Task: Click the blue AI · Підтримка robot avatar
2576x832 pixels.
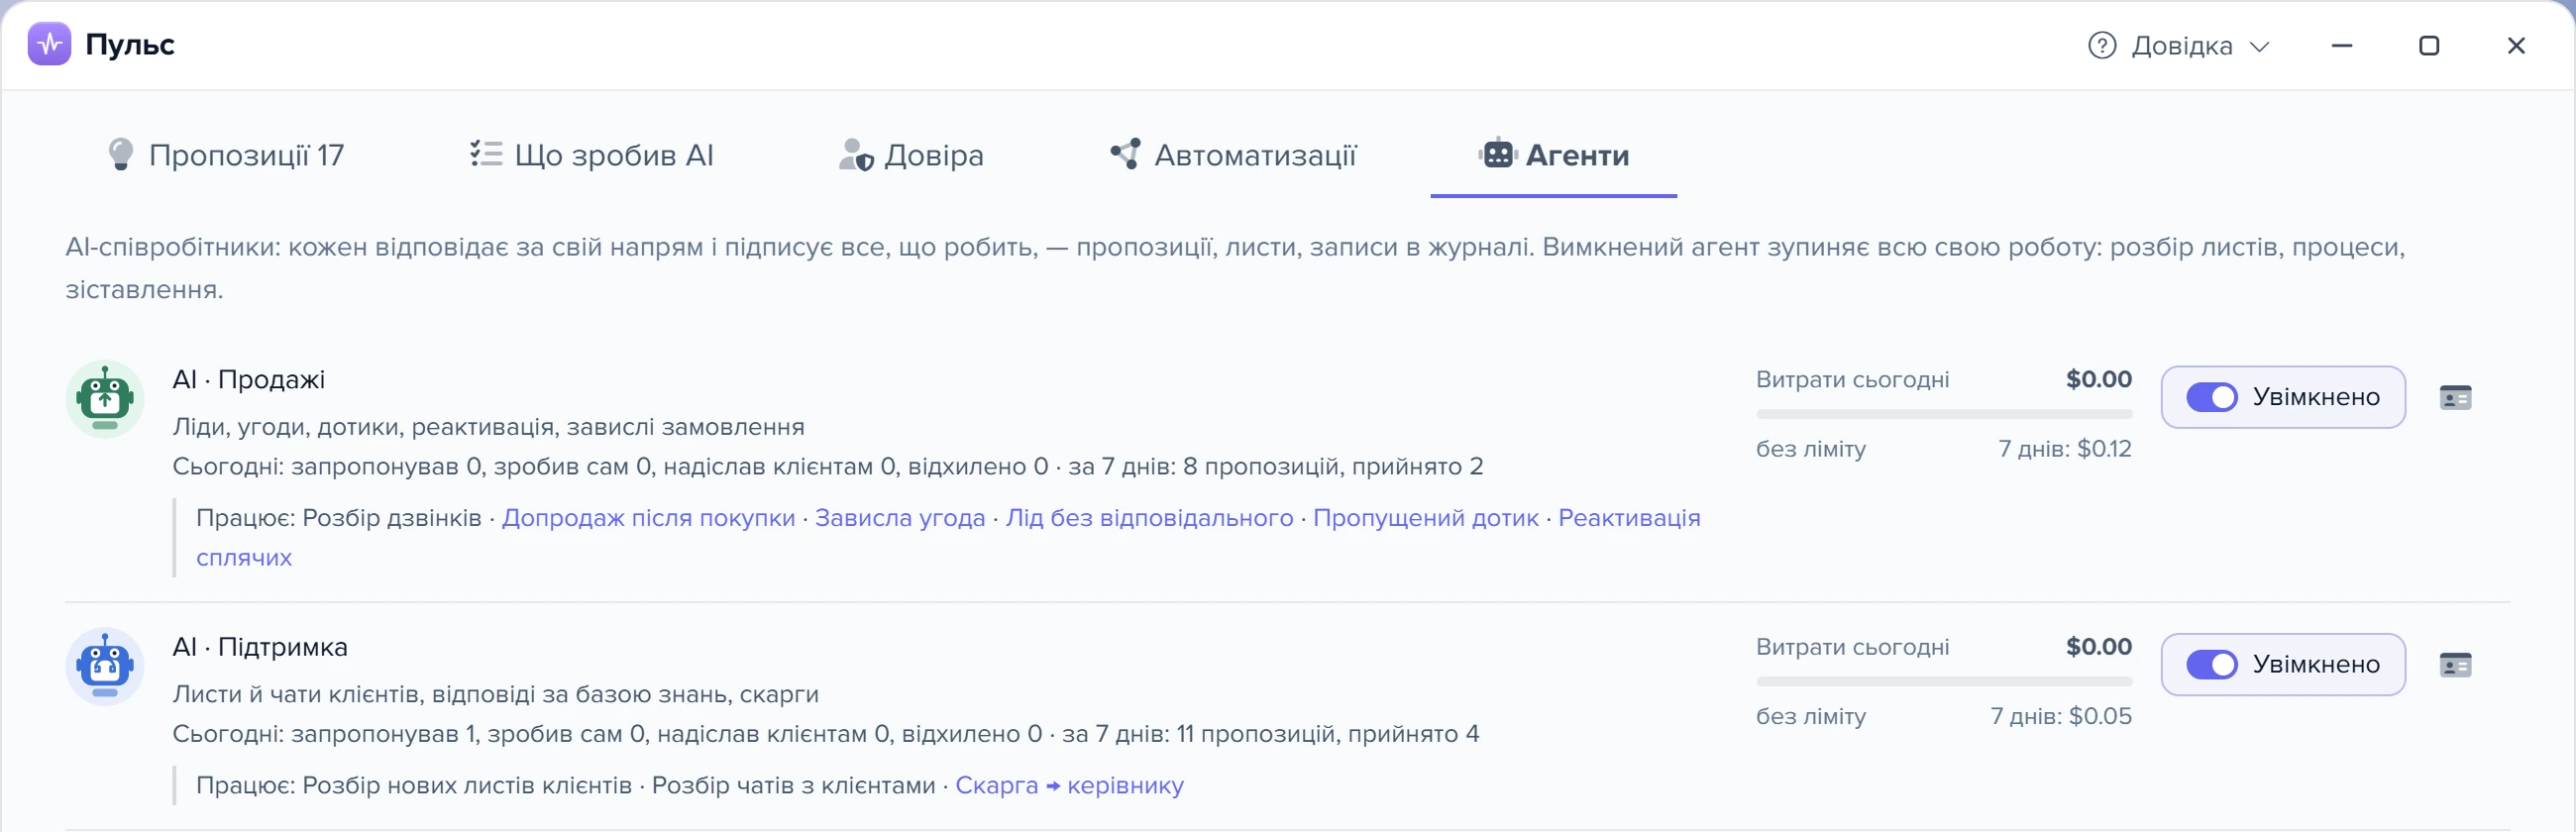Action: (x=105, y=667)
